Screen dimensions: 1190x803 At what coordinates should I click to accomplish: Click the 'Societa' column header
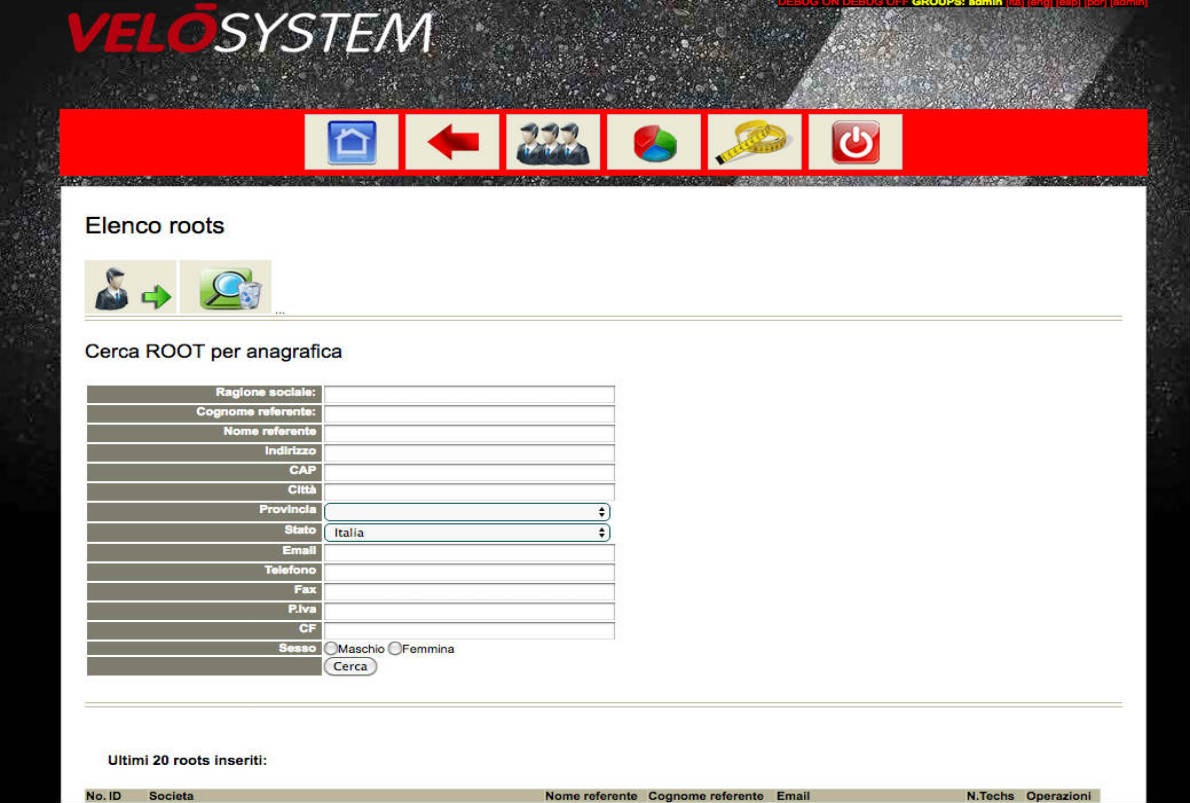click(171, 796)
